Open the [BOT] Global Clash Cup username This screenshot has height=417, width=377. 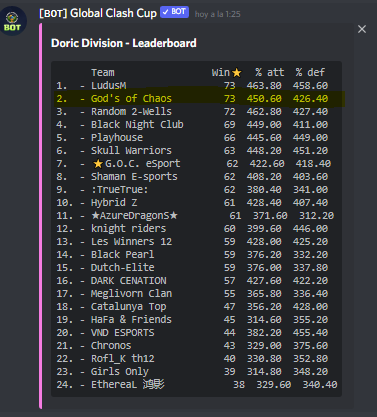[98, 13]
